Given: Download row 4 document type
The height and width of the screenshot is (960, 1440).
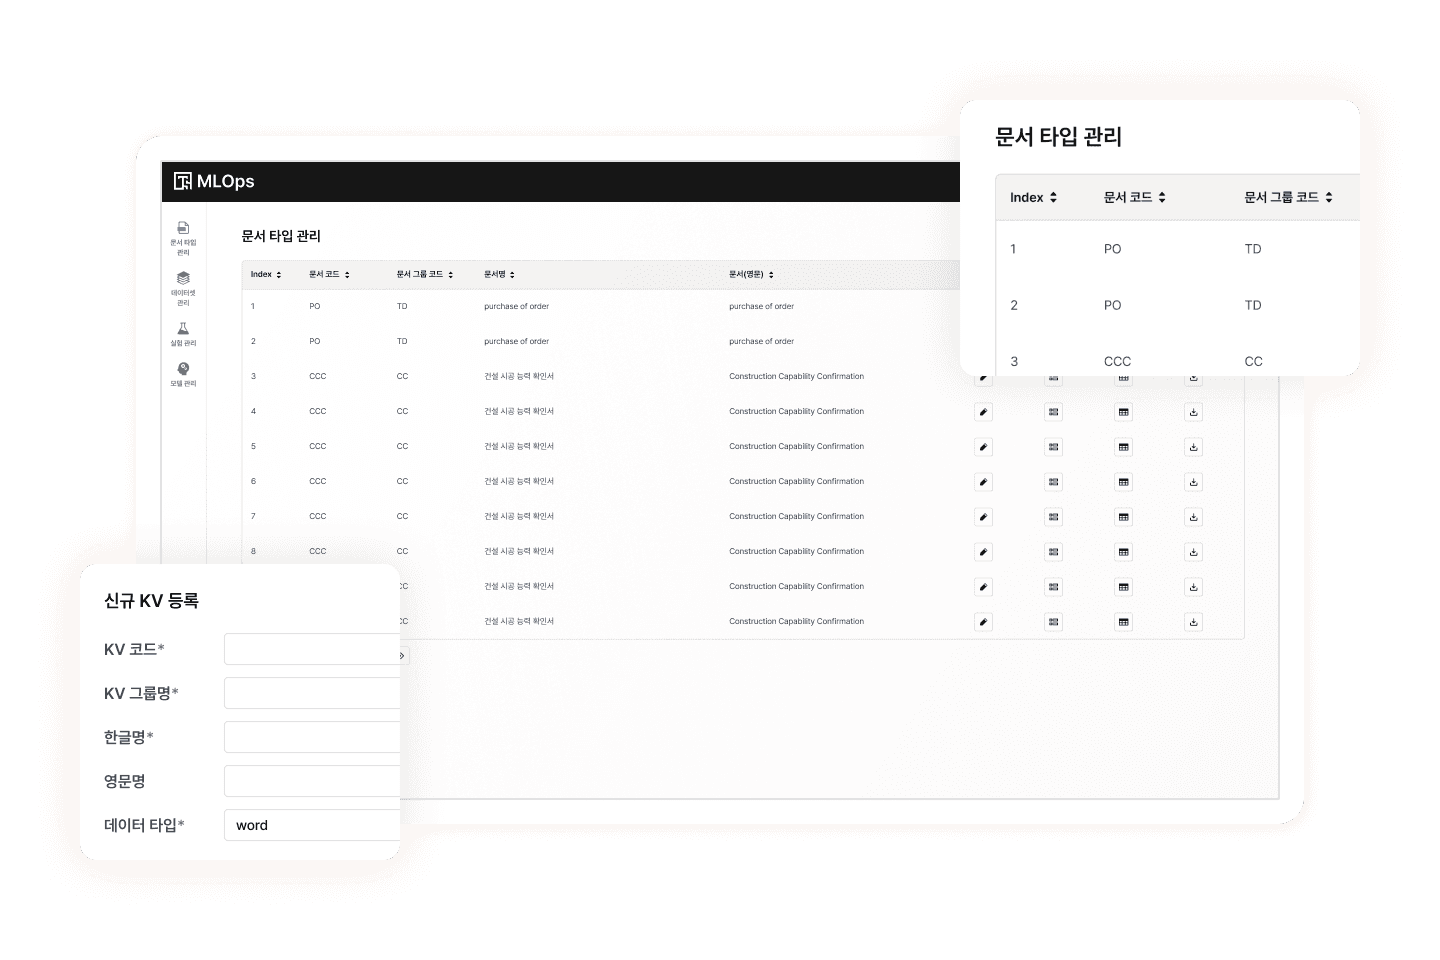Looking at the screenshot, I should (1193, 412).
